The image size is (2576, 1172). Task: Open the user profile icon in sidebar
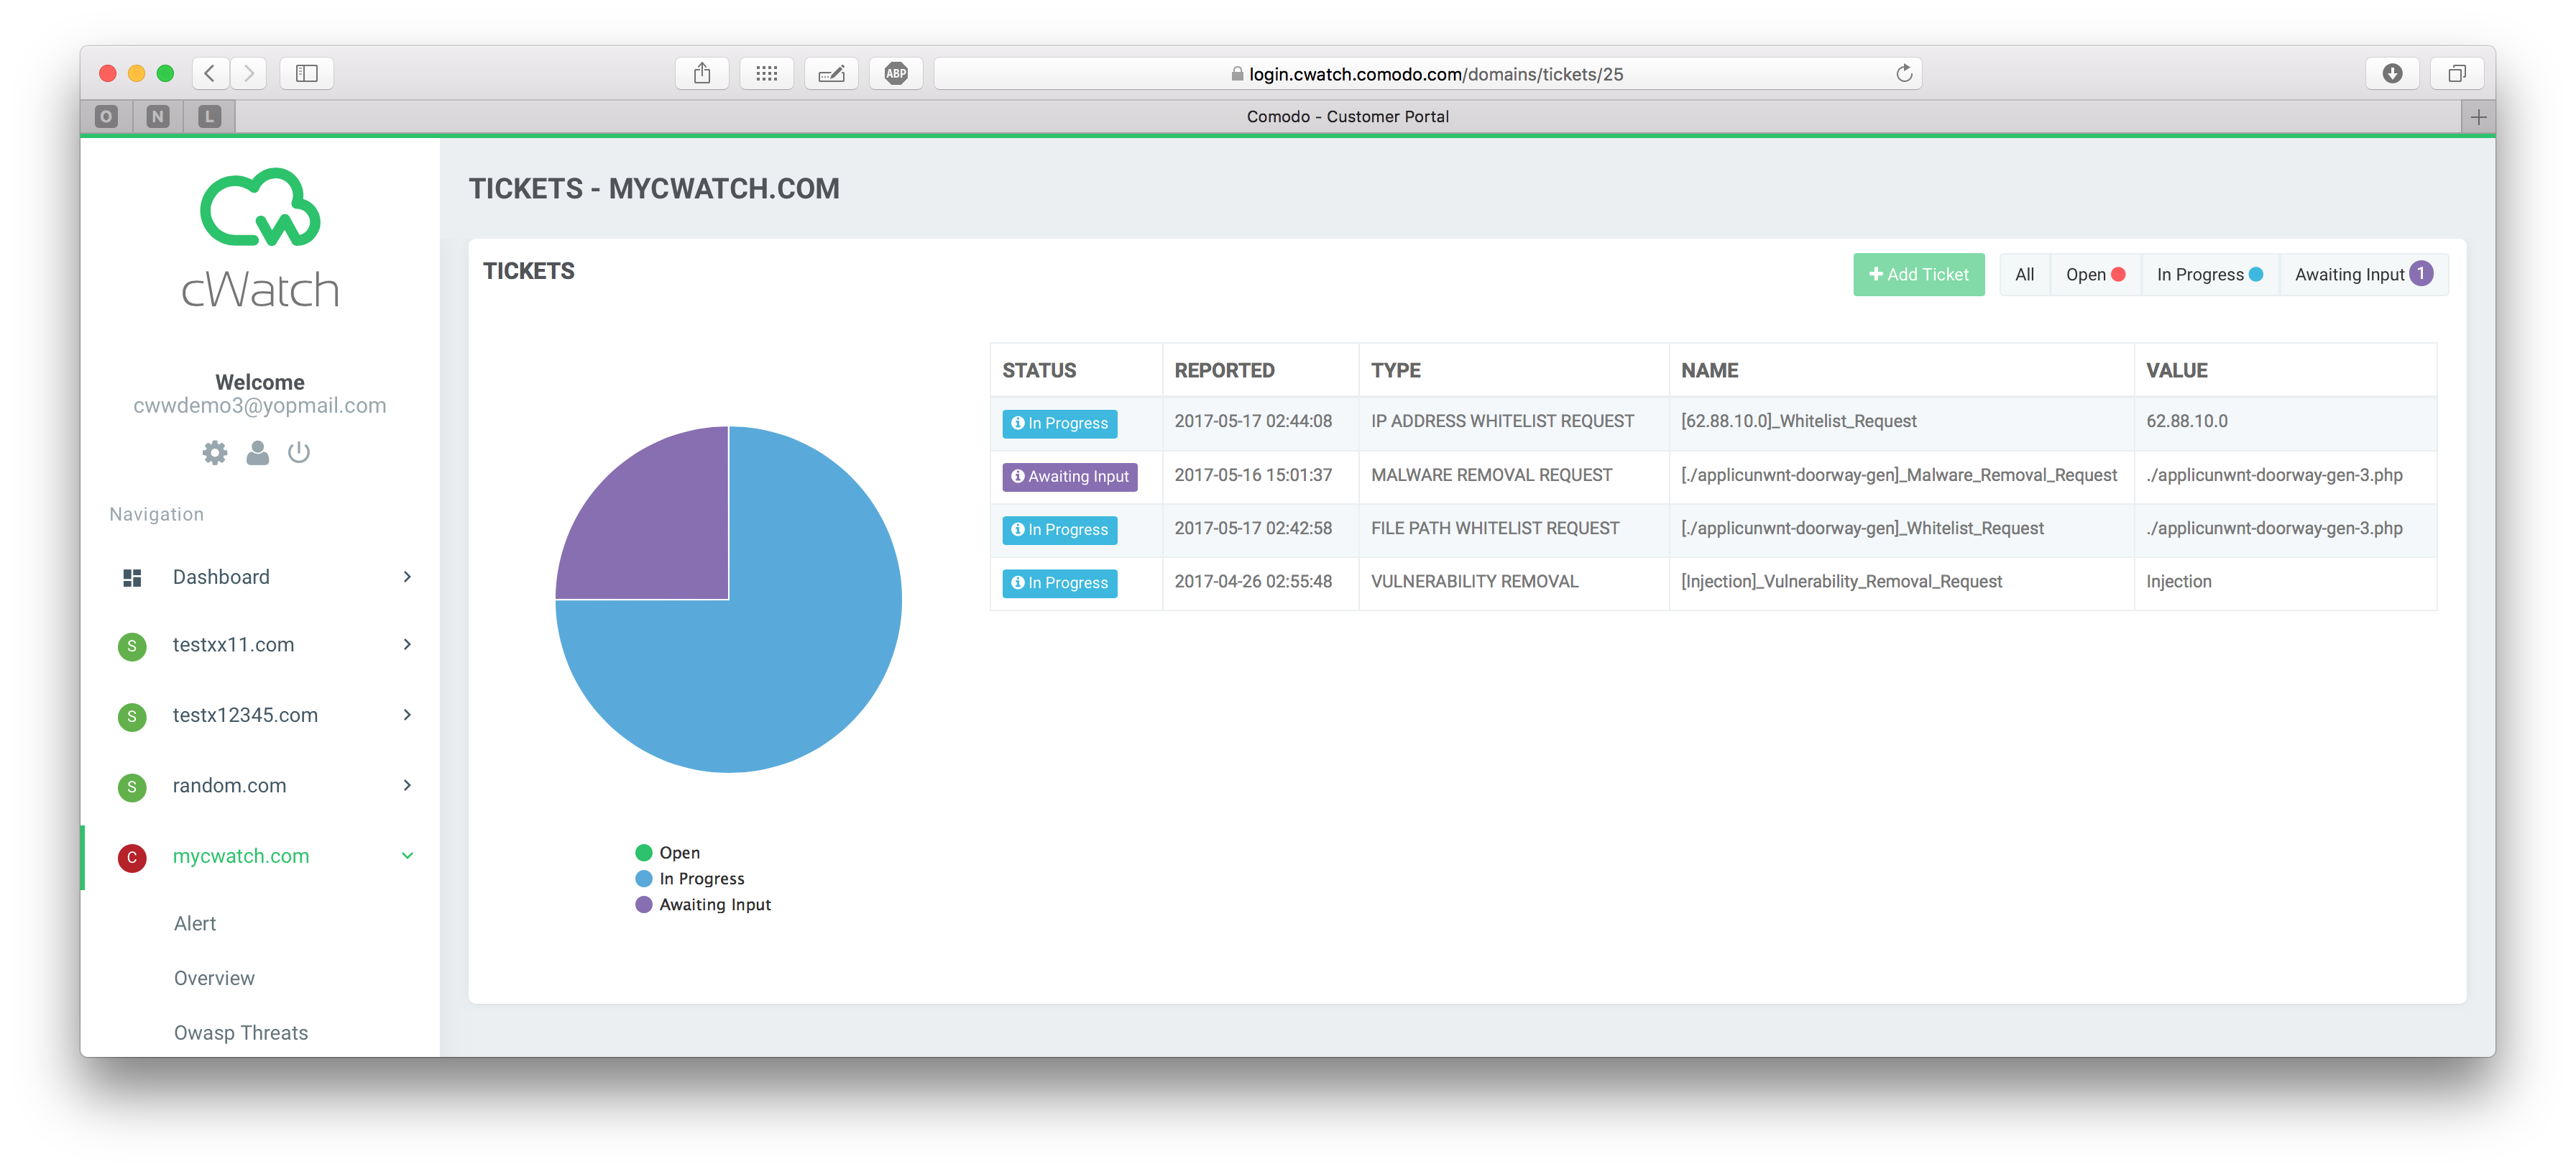coord(257,453)
